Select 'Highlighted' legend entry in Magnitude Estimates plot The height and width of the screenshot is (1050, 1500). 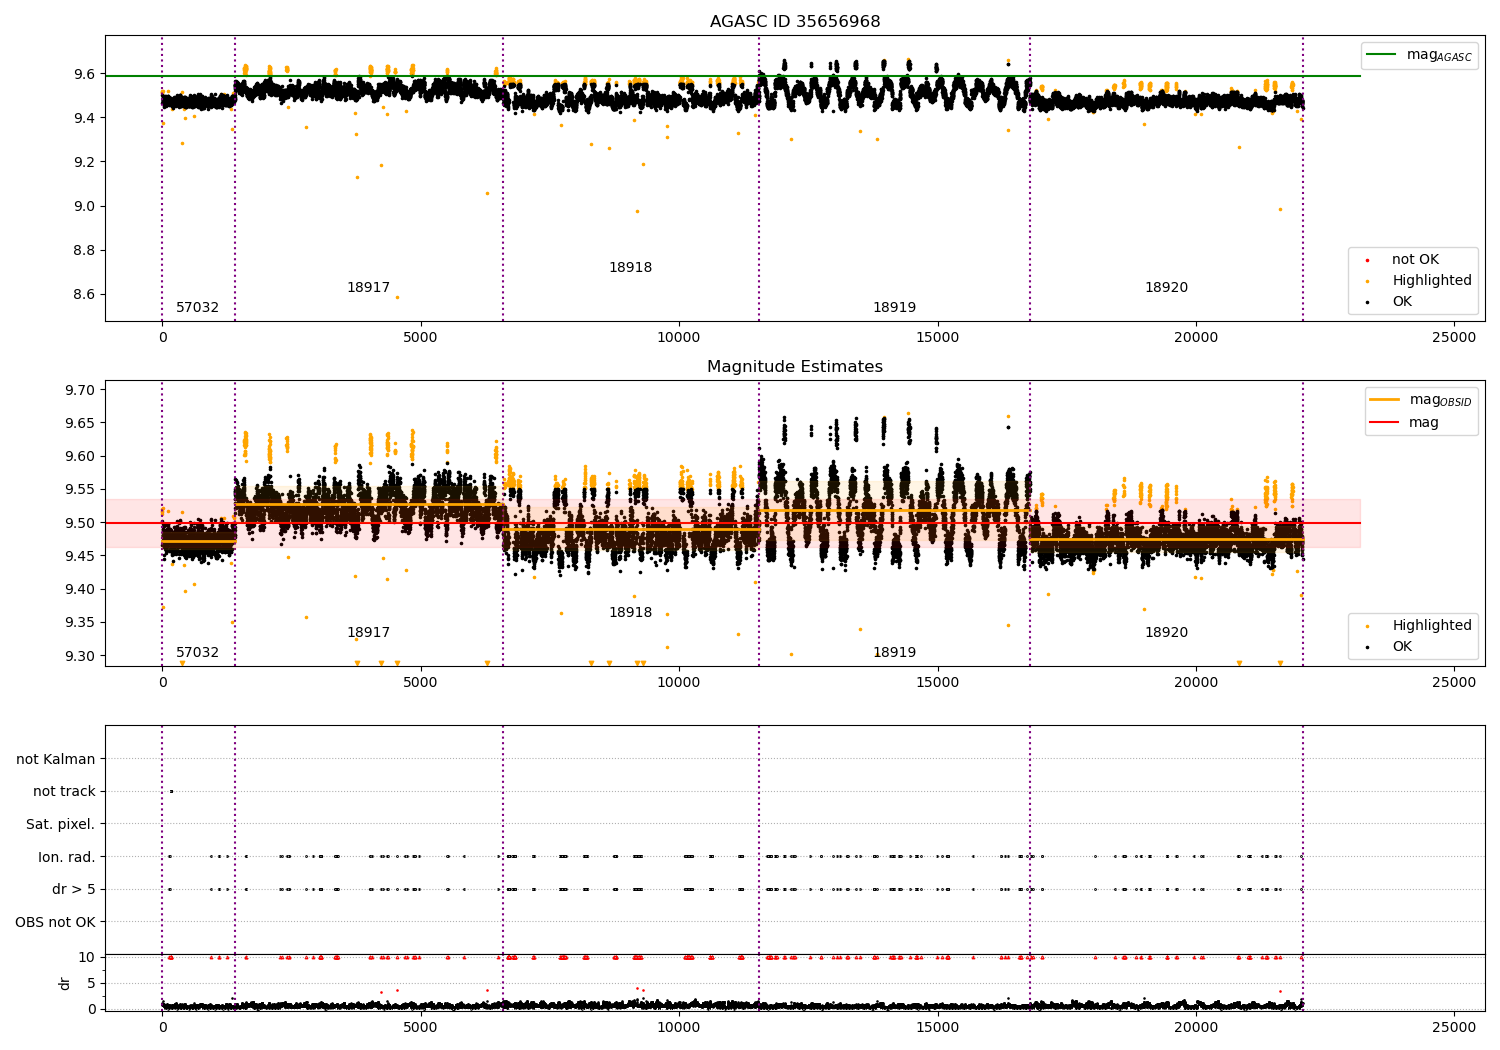coord(1432,626)
